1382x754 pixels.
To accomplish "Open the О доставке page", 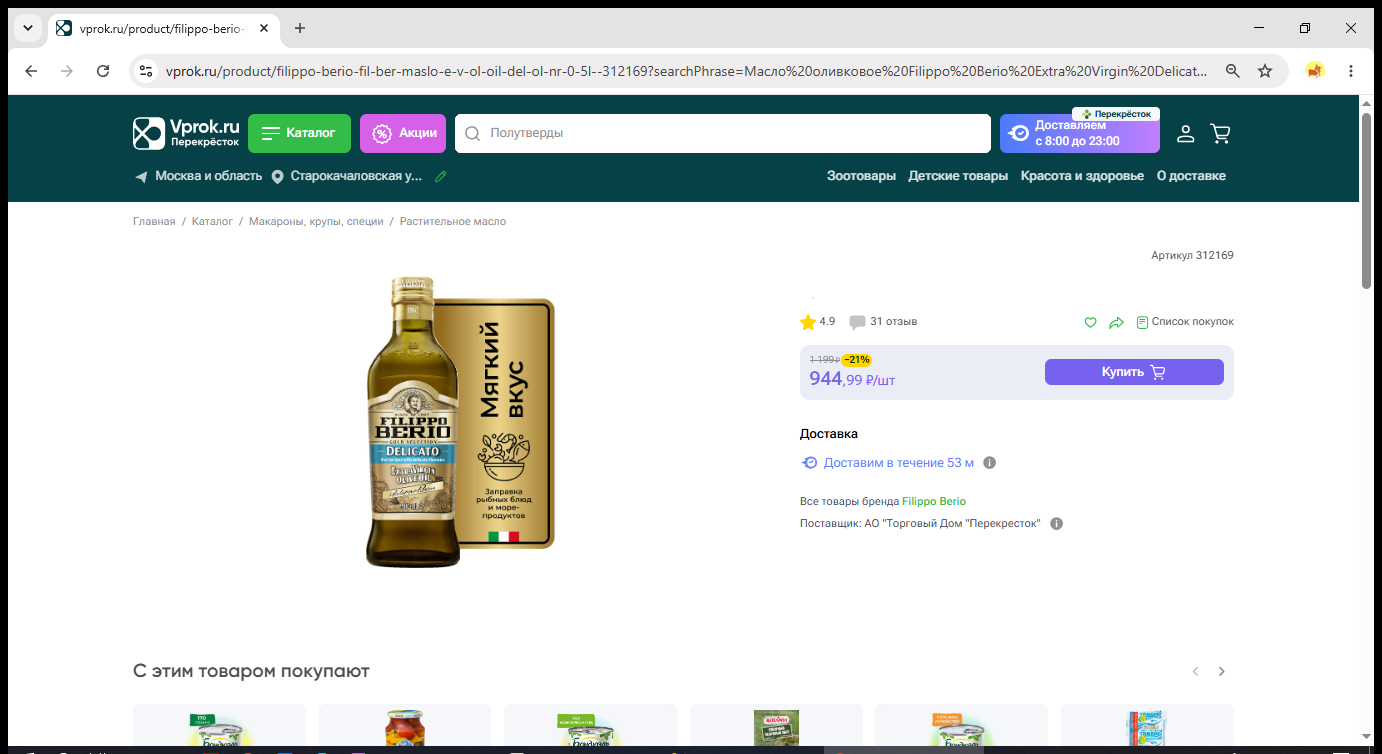I will [x=1191, y=176].
